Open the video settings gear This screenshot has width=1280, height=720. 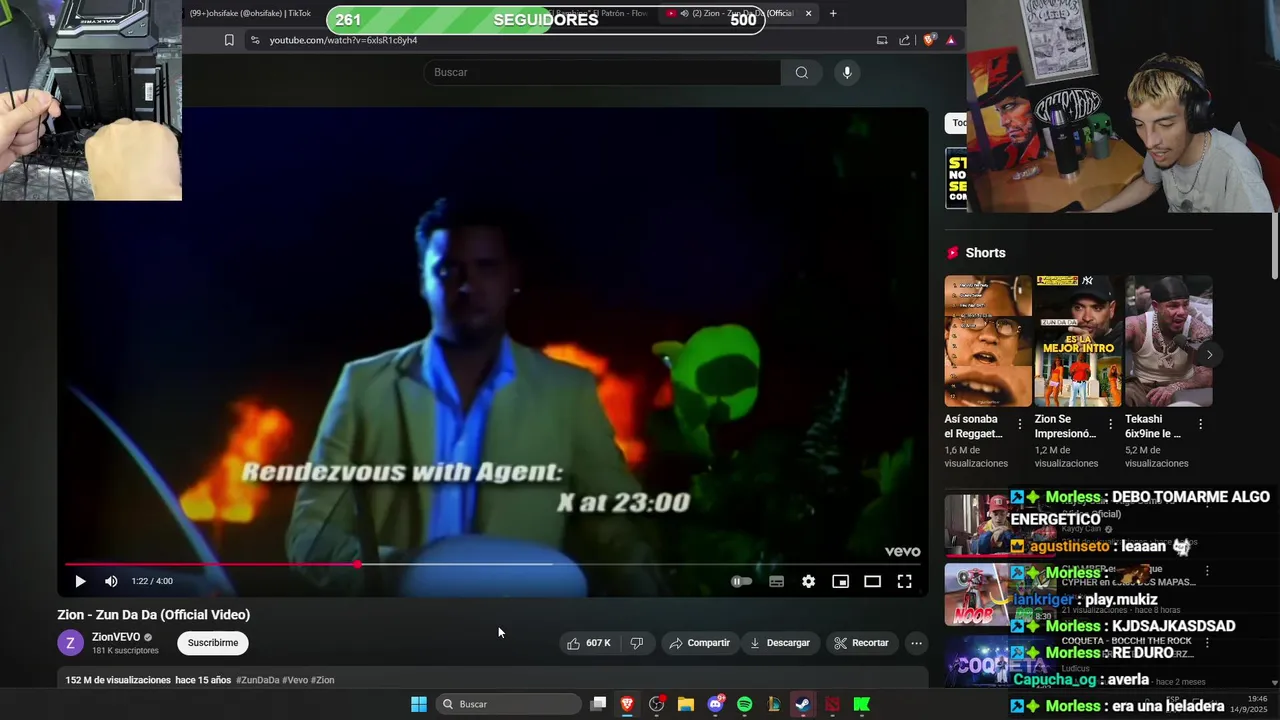click(x=808, y=581)
